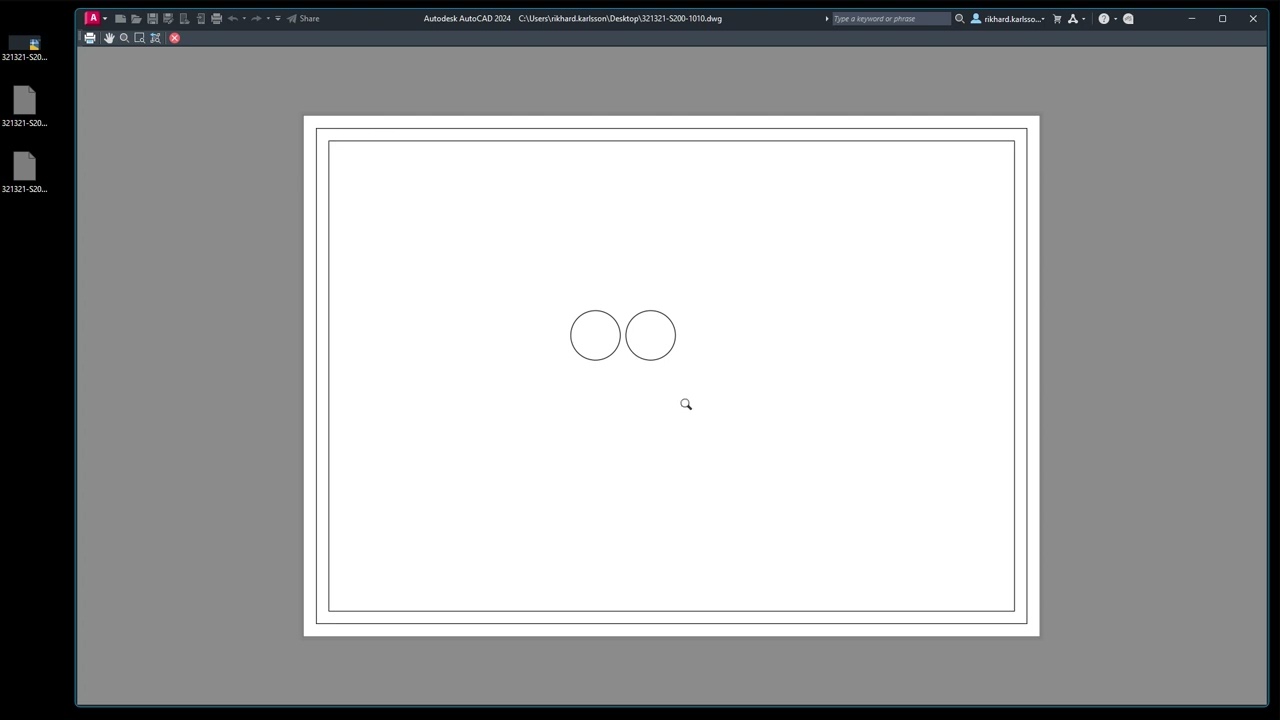Click the search magnifier icon
1280x720 pixels.
coord(960,19)
